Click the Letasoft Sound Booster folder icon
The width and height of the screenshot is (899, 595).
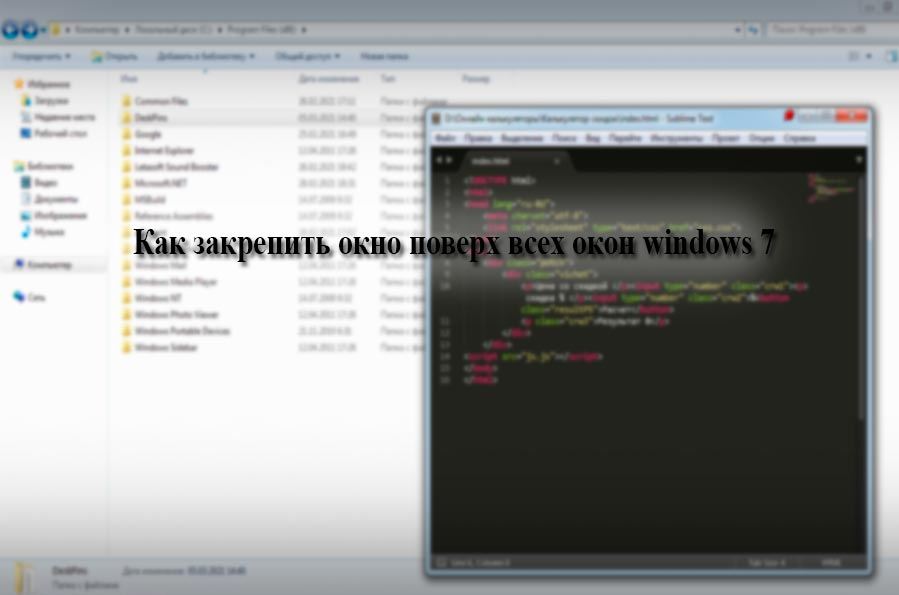pyautogui.click(x=127, y=167)
